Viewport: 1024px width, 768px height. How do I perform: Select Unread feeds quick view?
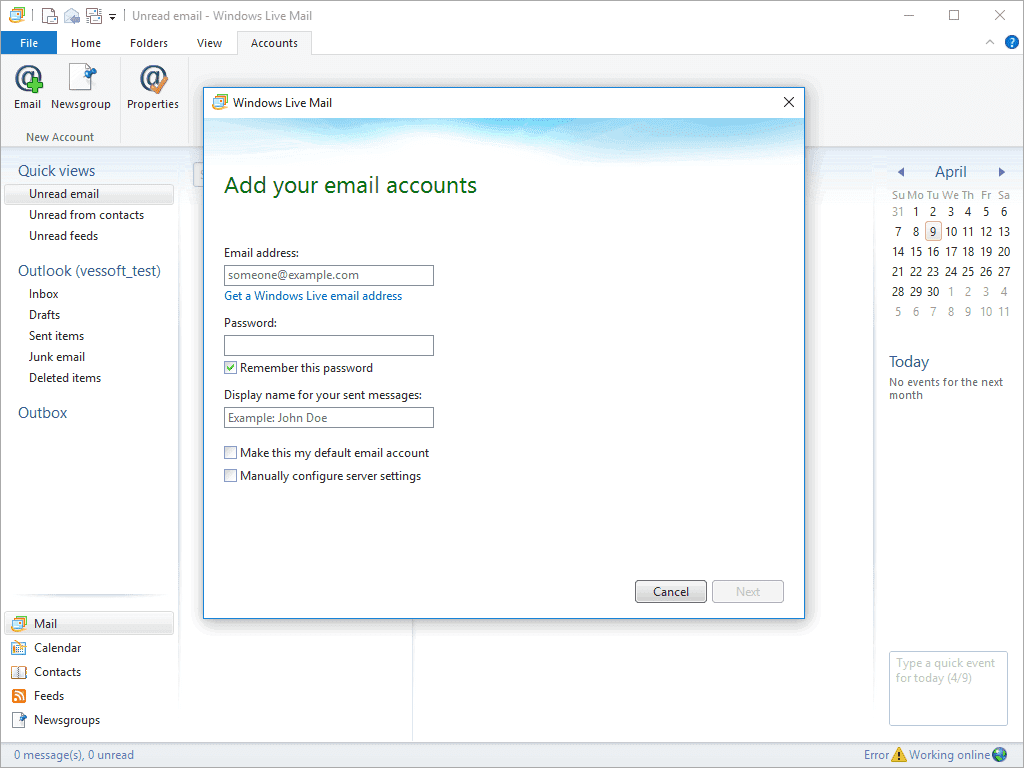(x=63, y=236)
